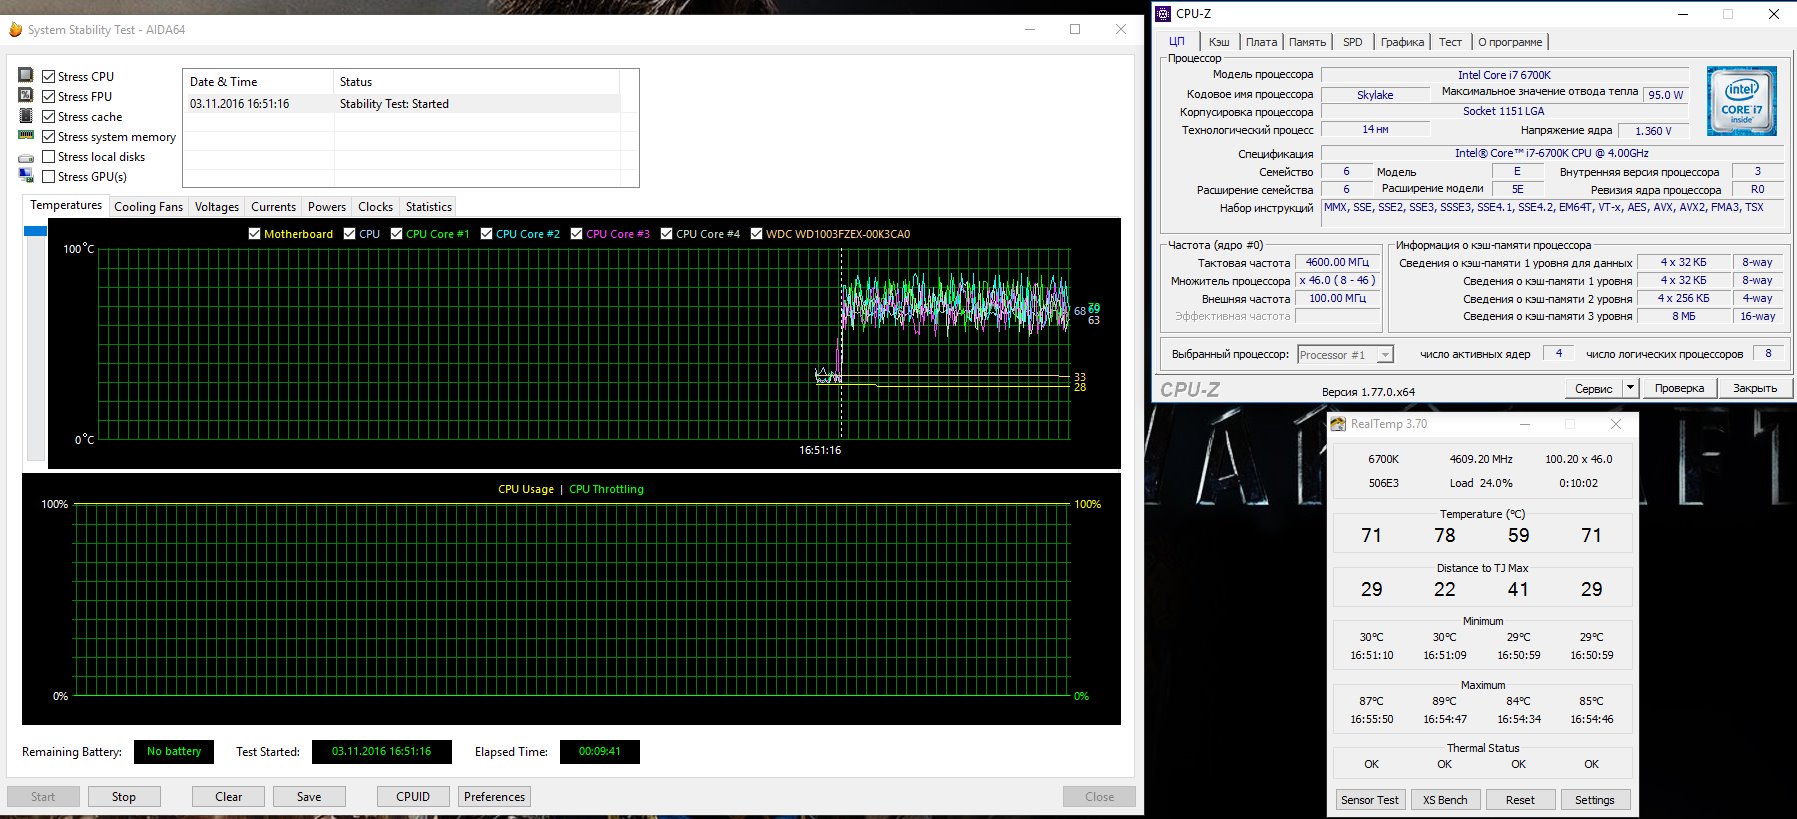Viewport: 1797px width, 819px height.
Task: Click the monitor icon beside Stress GPU(s)
Action: (26, 175)
